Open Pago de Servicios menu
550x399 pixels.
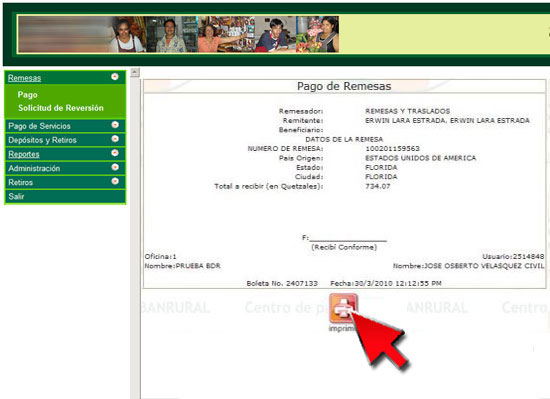point(39,126)
